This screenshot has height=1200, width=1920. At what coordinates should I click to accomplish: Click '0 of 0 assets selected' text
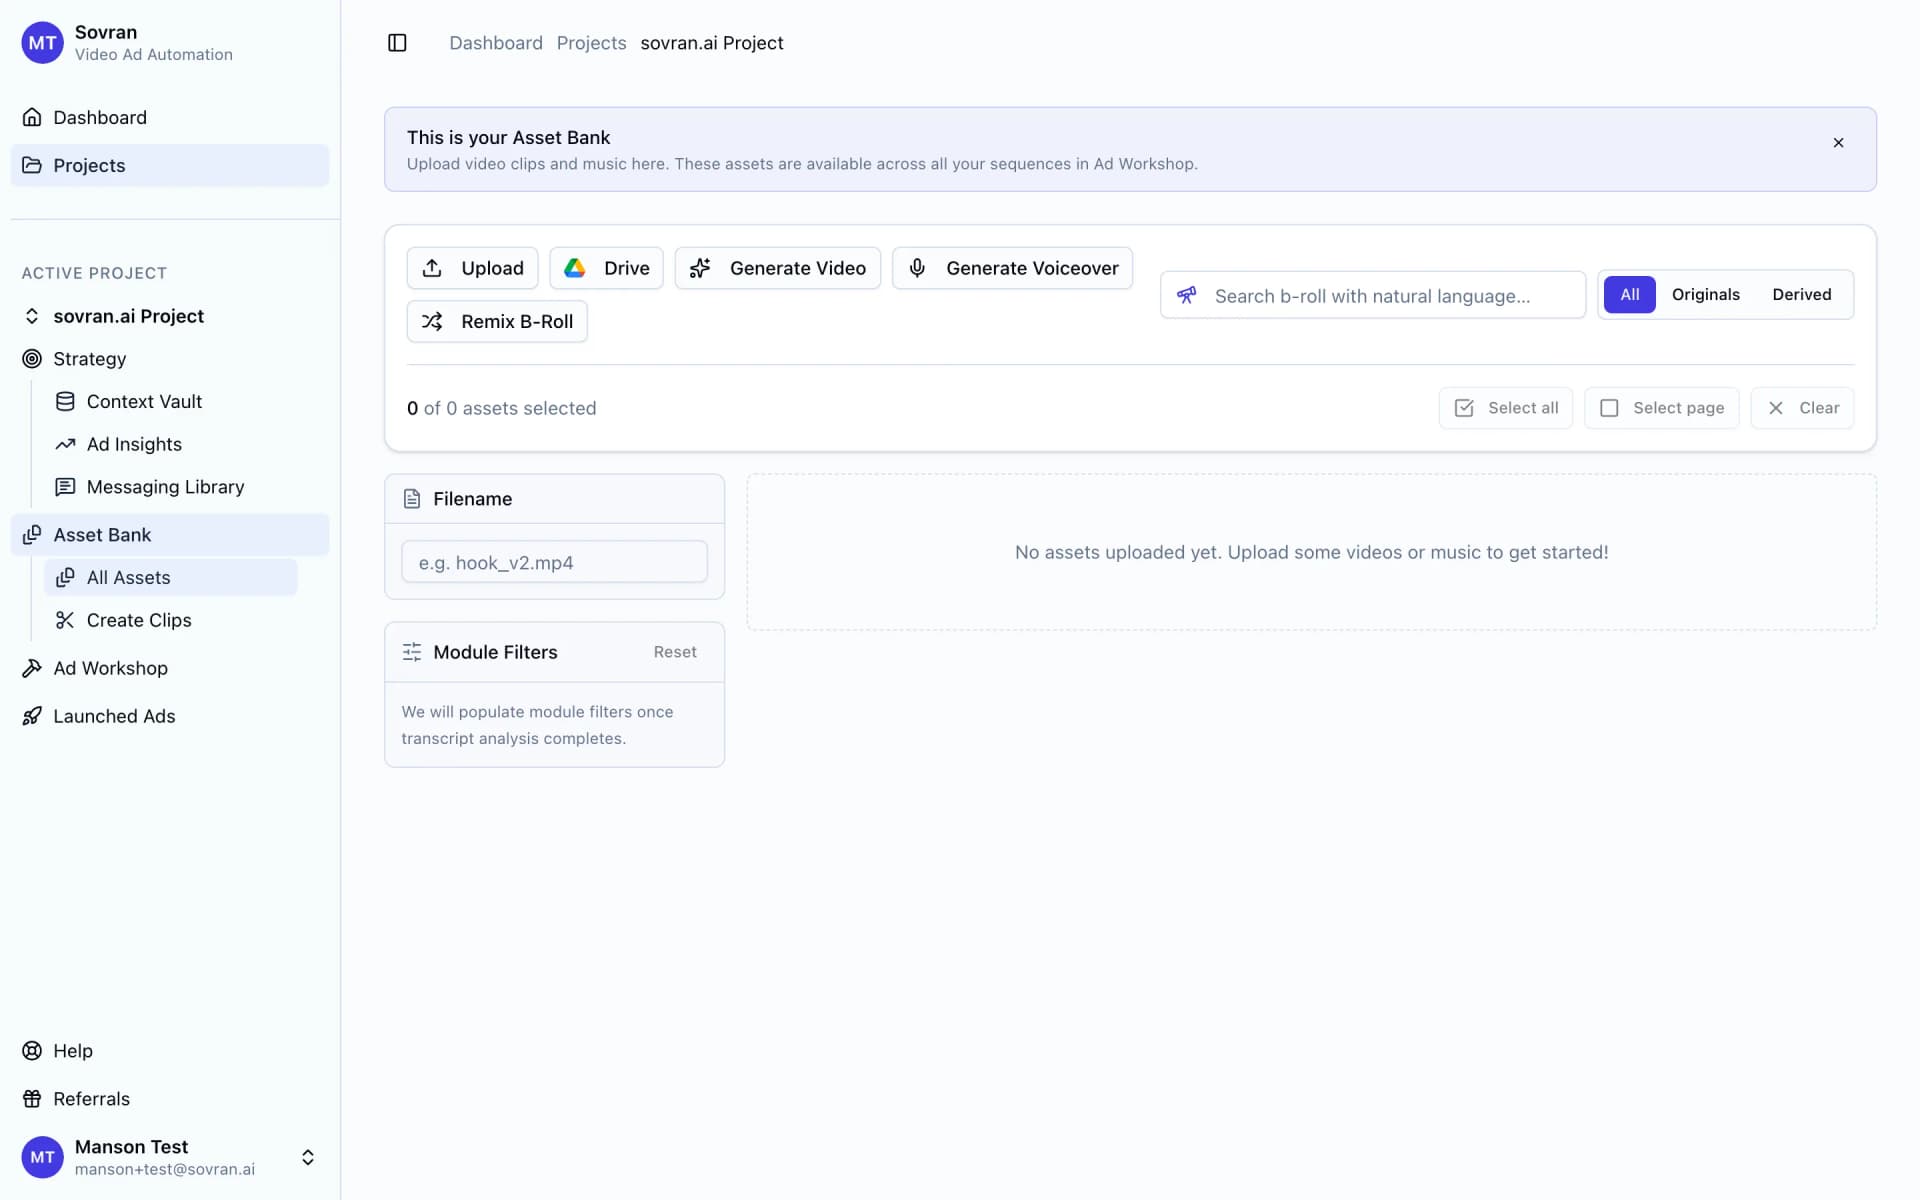(x=501, y=408)
